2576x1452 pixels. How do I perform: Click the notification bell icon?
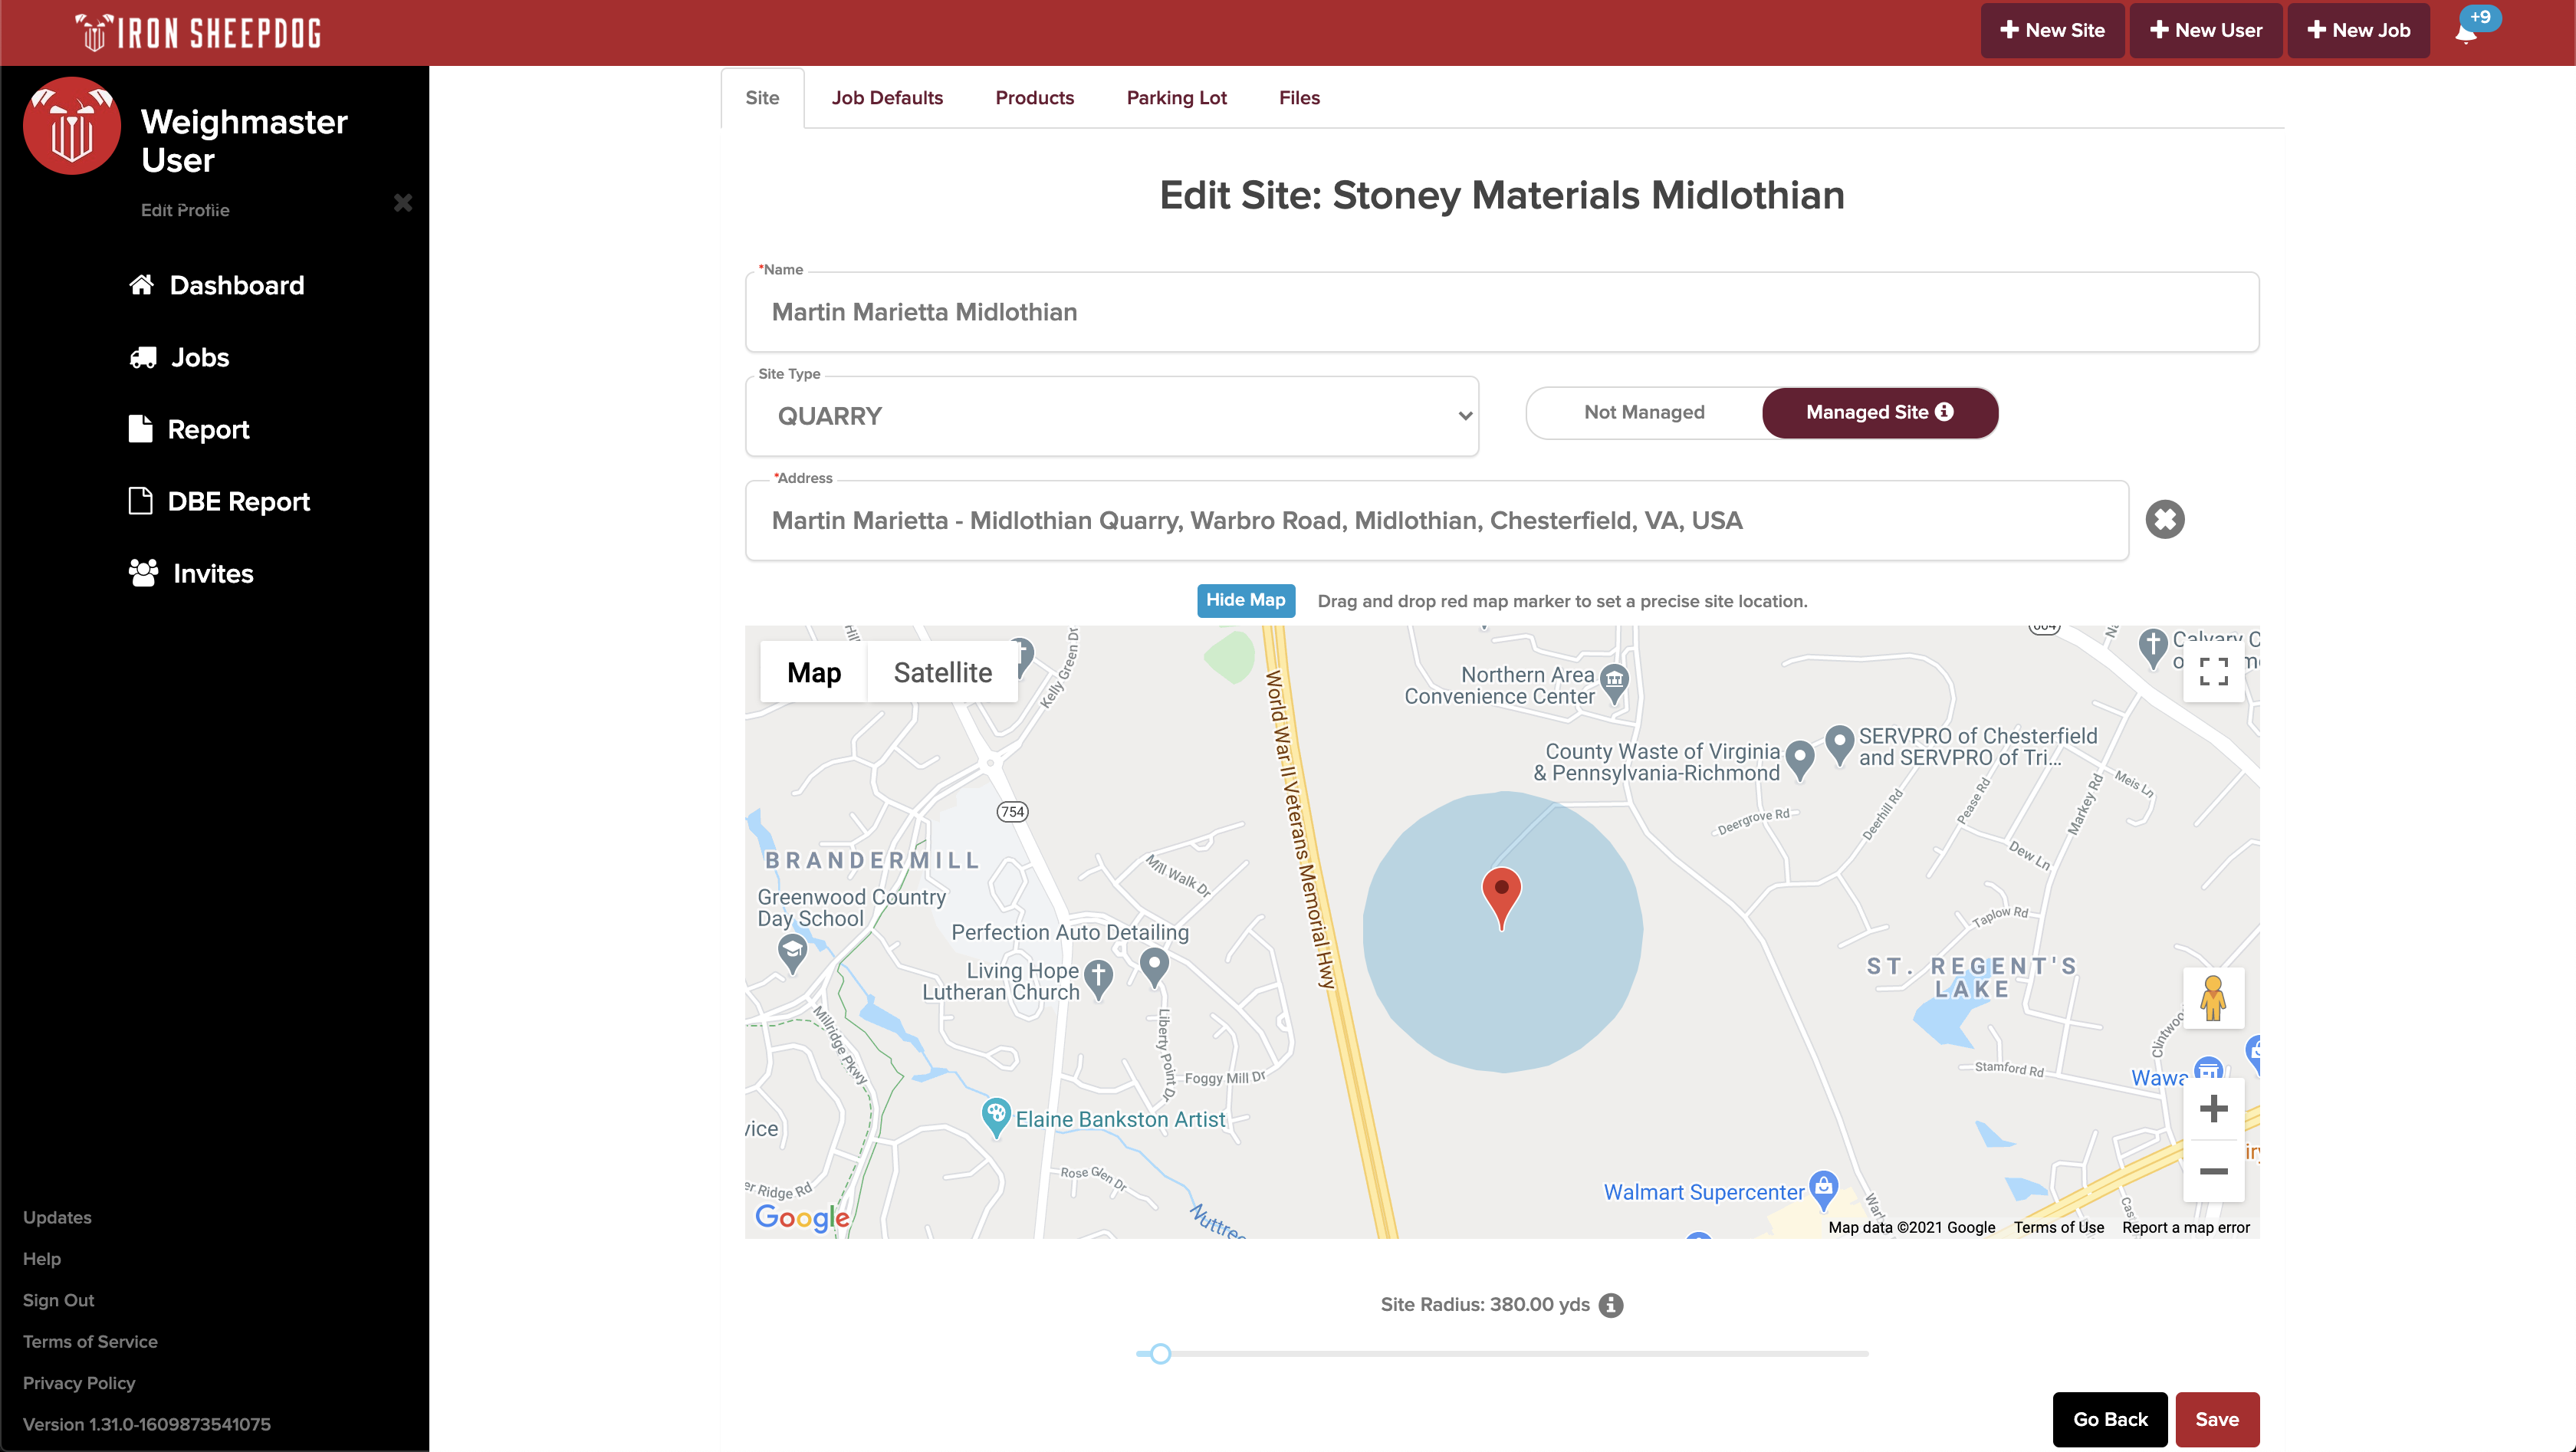(2466, 32)
